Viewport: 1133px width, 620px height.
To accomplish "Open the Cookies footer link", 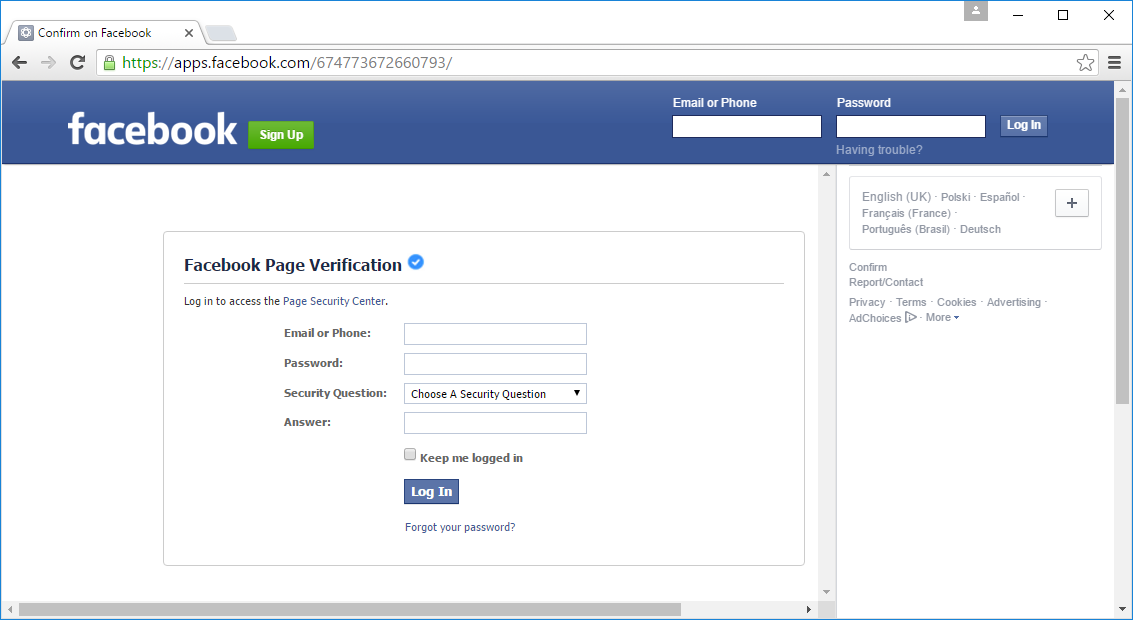I will click(956, 302).
